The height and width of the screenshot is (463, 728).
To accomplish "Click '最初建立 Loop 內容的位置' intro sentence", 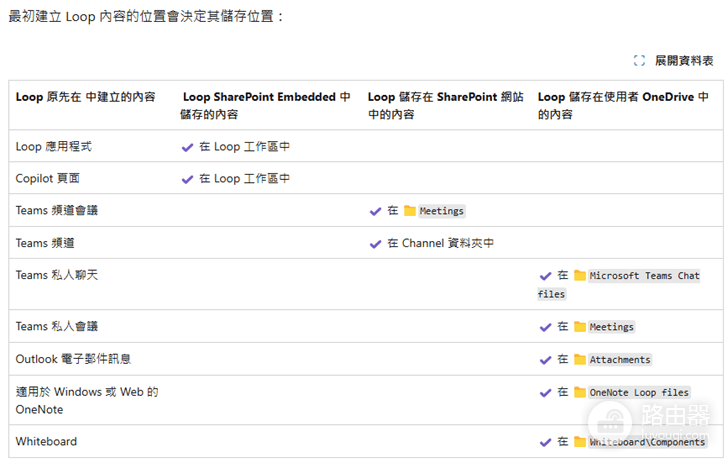I will (146, 17).
